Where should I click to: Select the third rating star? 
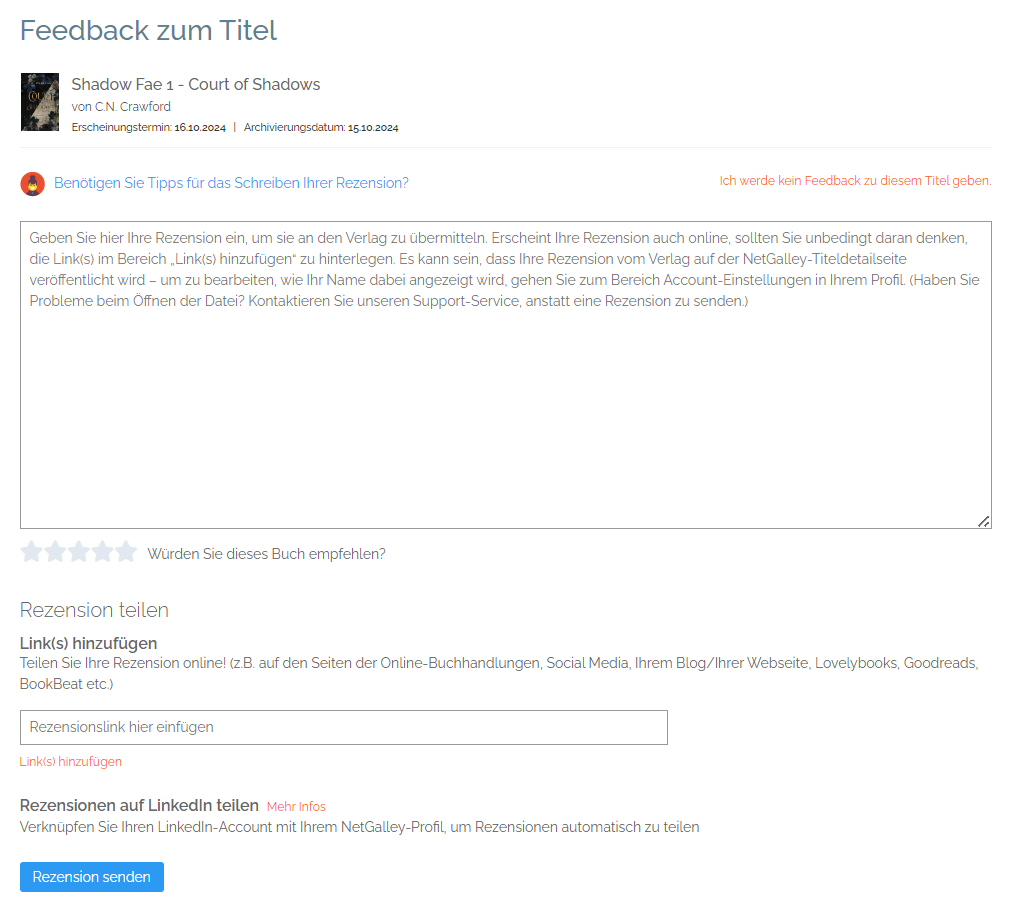tap(79, 552)
